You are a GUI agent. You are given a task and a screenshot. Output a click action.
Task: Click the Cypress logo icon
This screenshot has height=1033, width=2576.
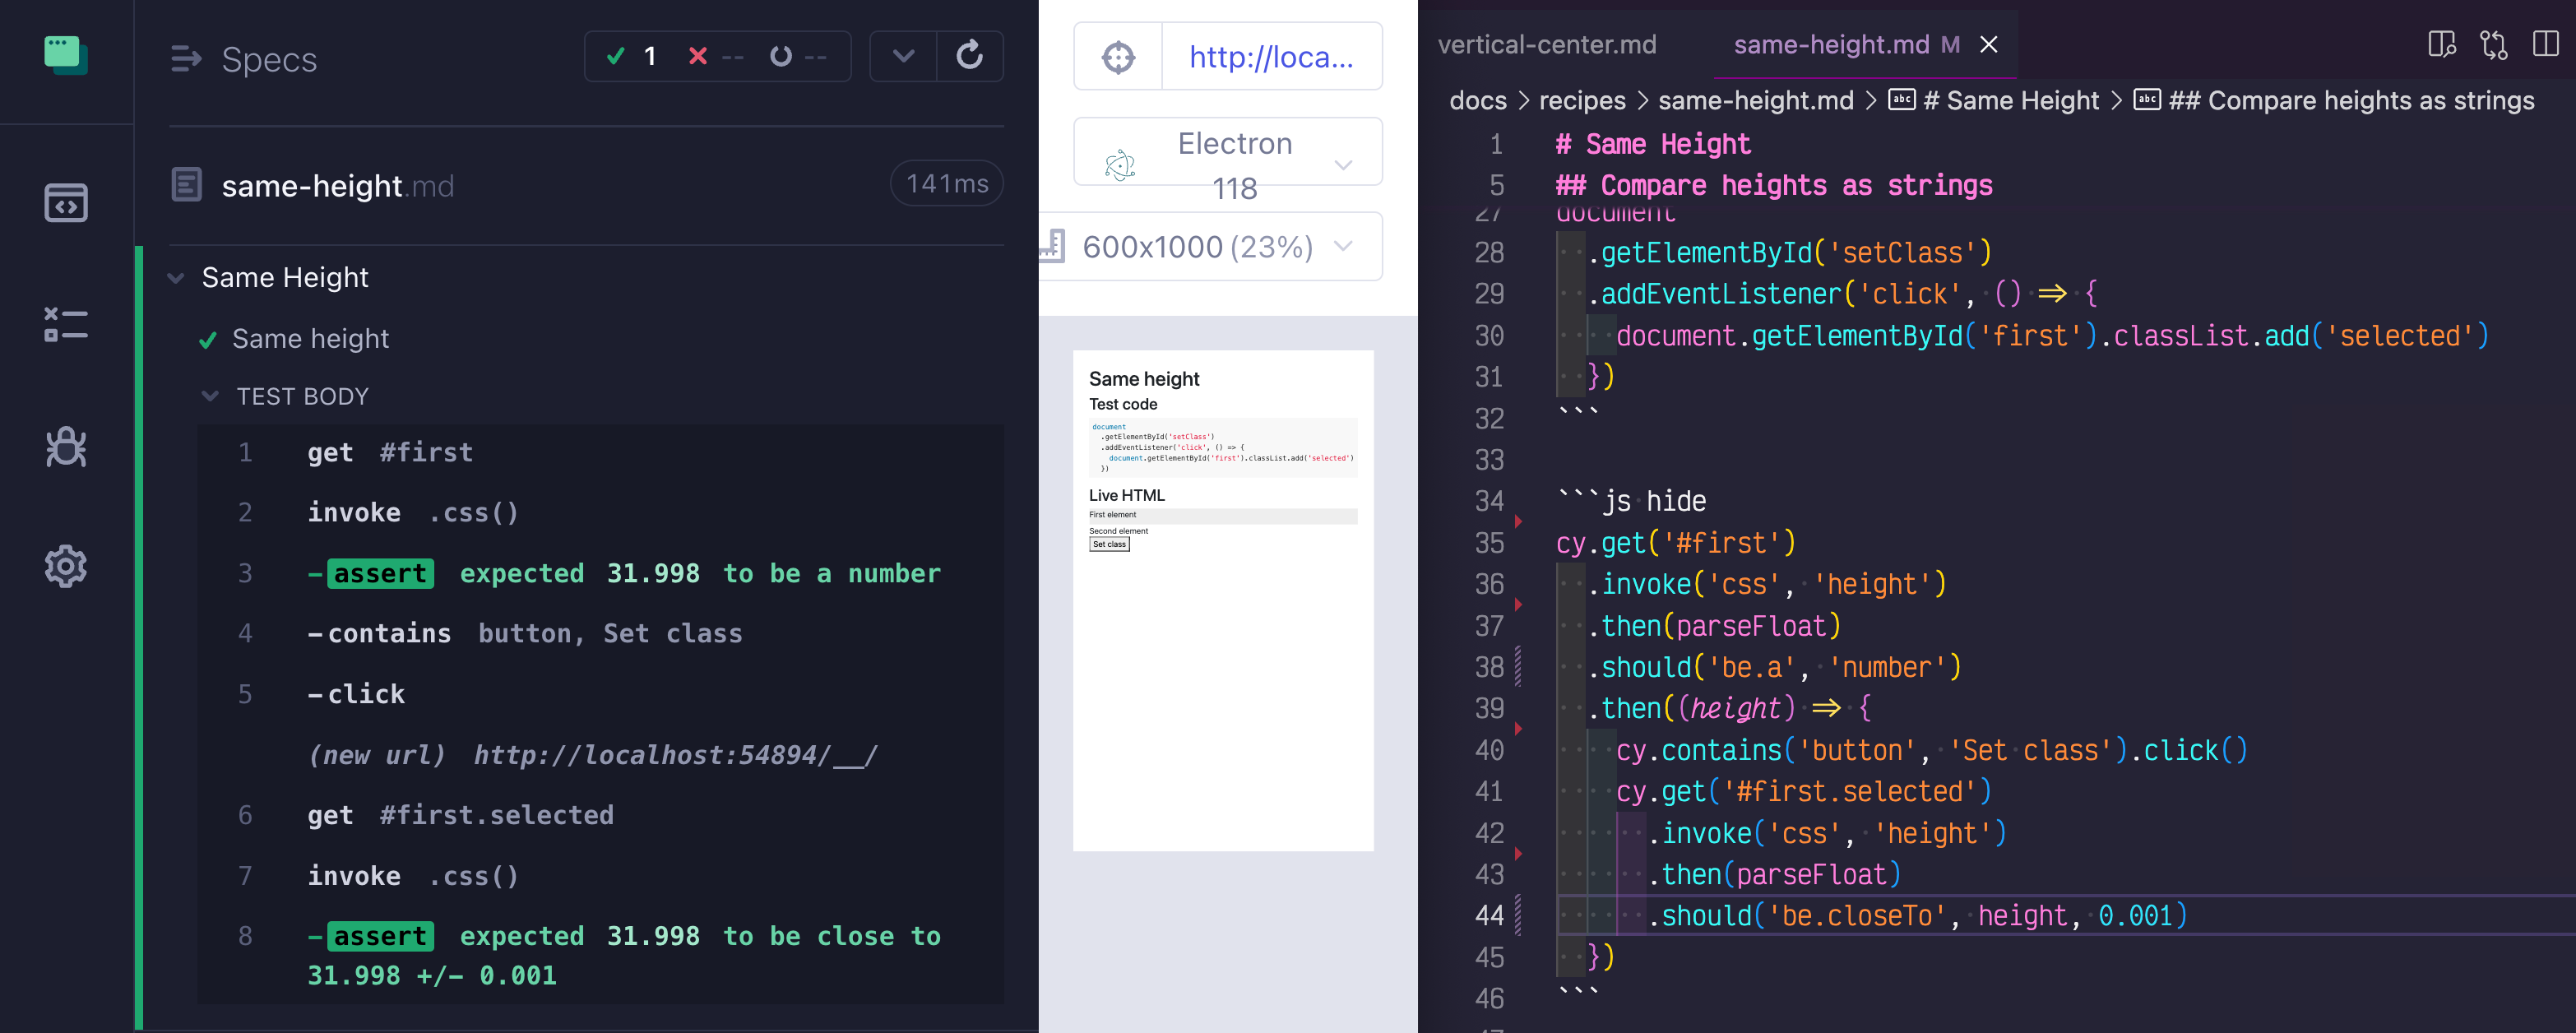(x=66, y=56)
